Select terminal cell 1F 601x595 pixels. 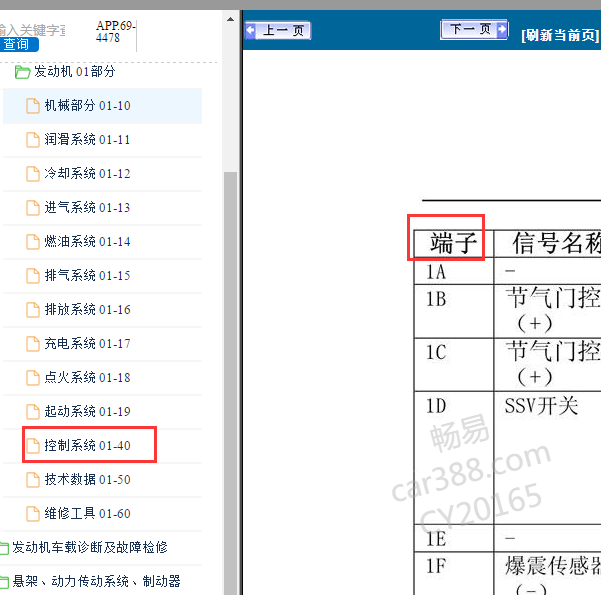454,574
